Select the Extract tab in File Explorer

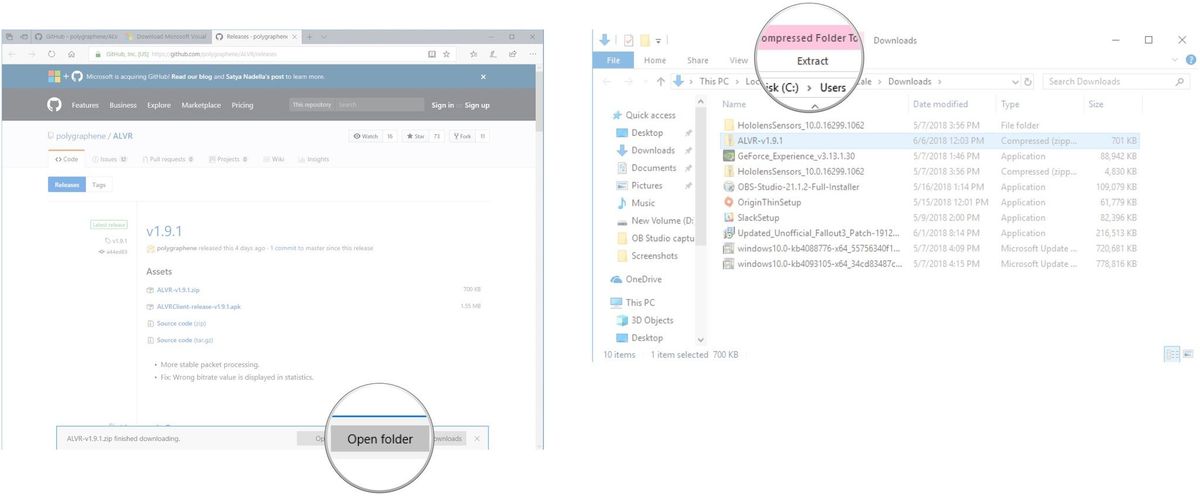pyautogui.click(x=812, y=61)
